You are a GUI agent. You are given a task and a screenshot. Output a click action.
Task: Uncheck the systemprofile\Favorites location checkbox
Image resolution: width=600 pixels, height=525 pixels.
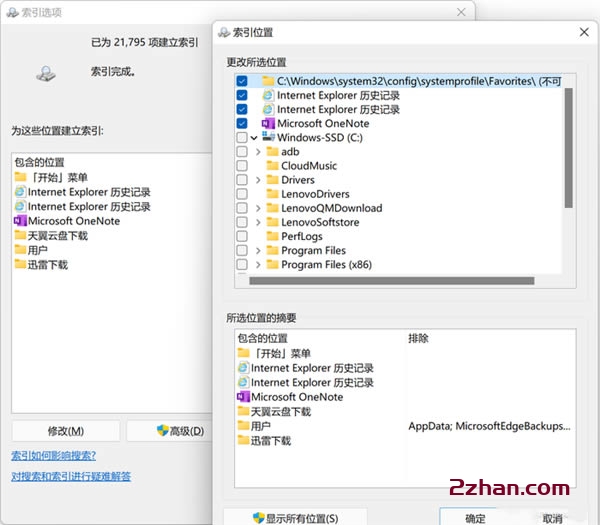pyautogui.click(x=242, y=81)
